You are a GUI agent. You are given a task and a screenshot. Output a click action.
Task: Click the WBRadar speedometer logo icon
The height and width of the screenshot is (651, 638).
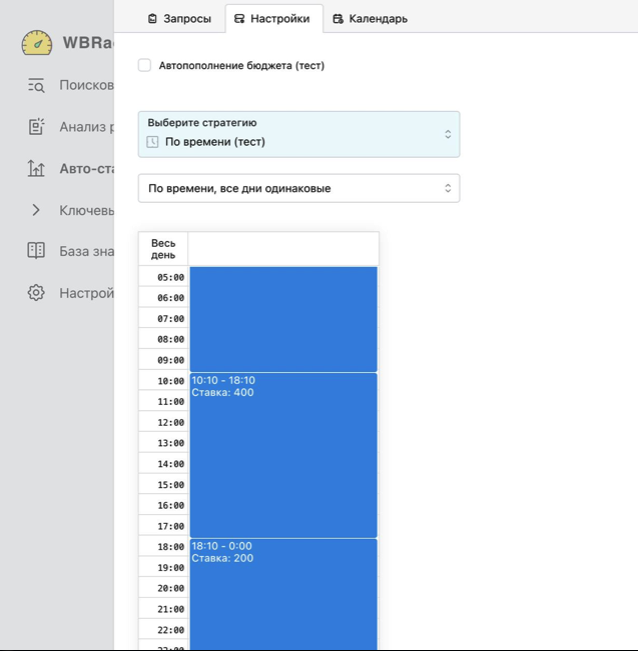(x=37, y=43)
